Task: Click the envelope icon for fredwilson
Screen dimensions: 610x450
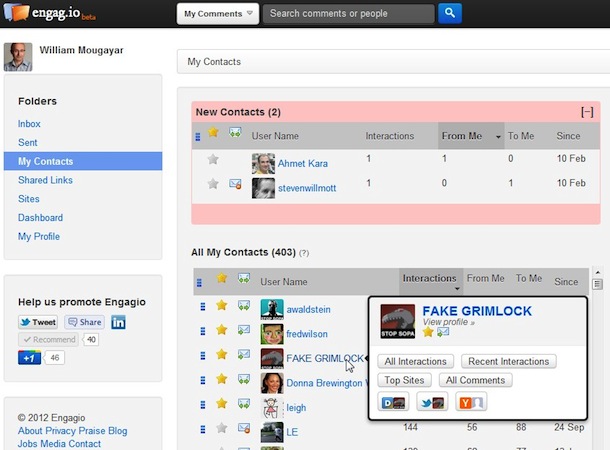Action: tap(244, 330)
